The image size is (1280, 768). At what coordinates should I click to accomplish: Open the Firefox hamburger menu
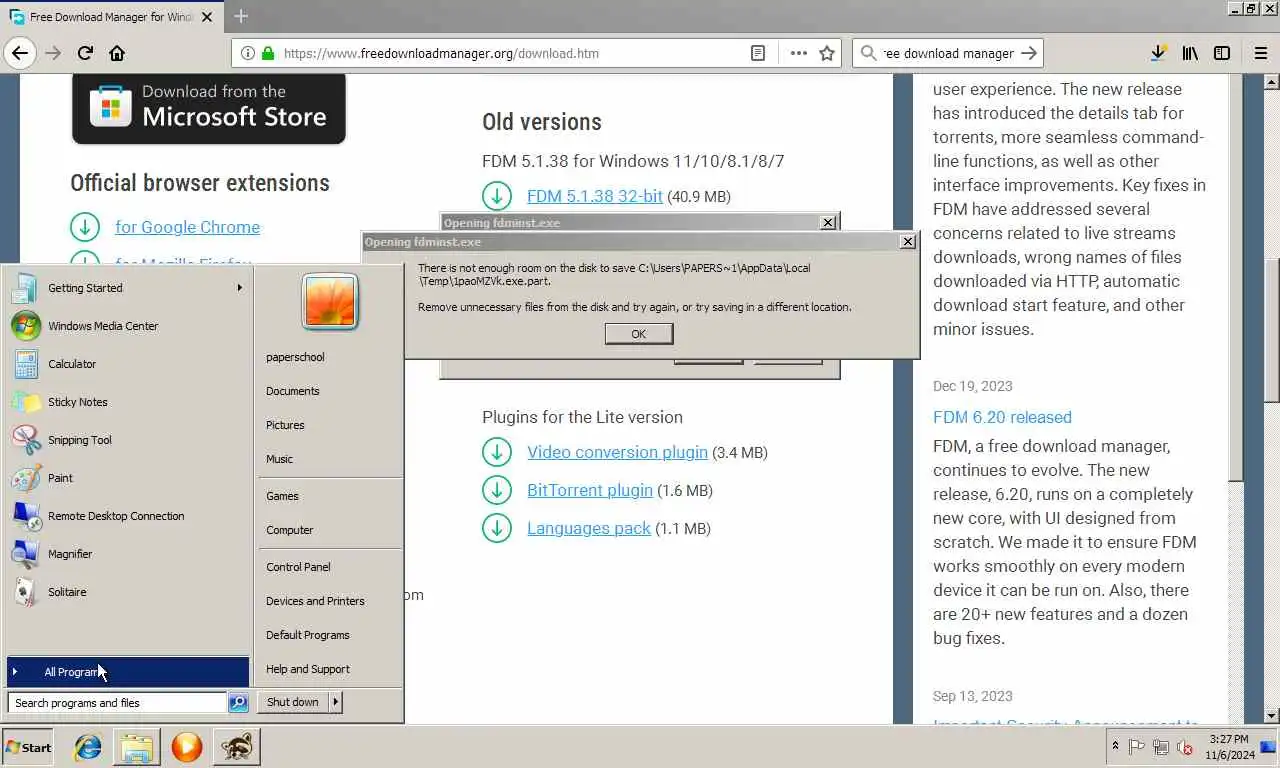point(1260,53)
